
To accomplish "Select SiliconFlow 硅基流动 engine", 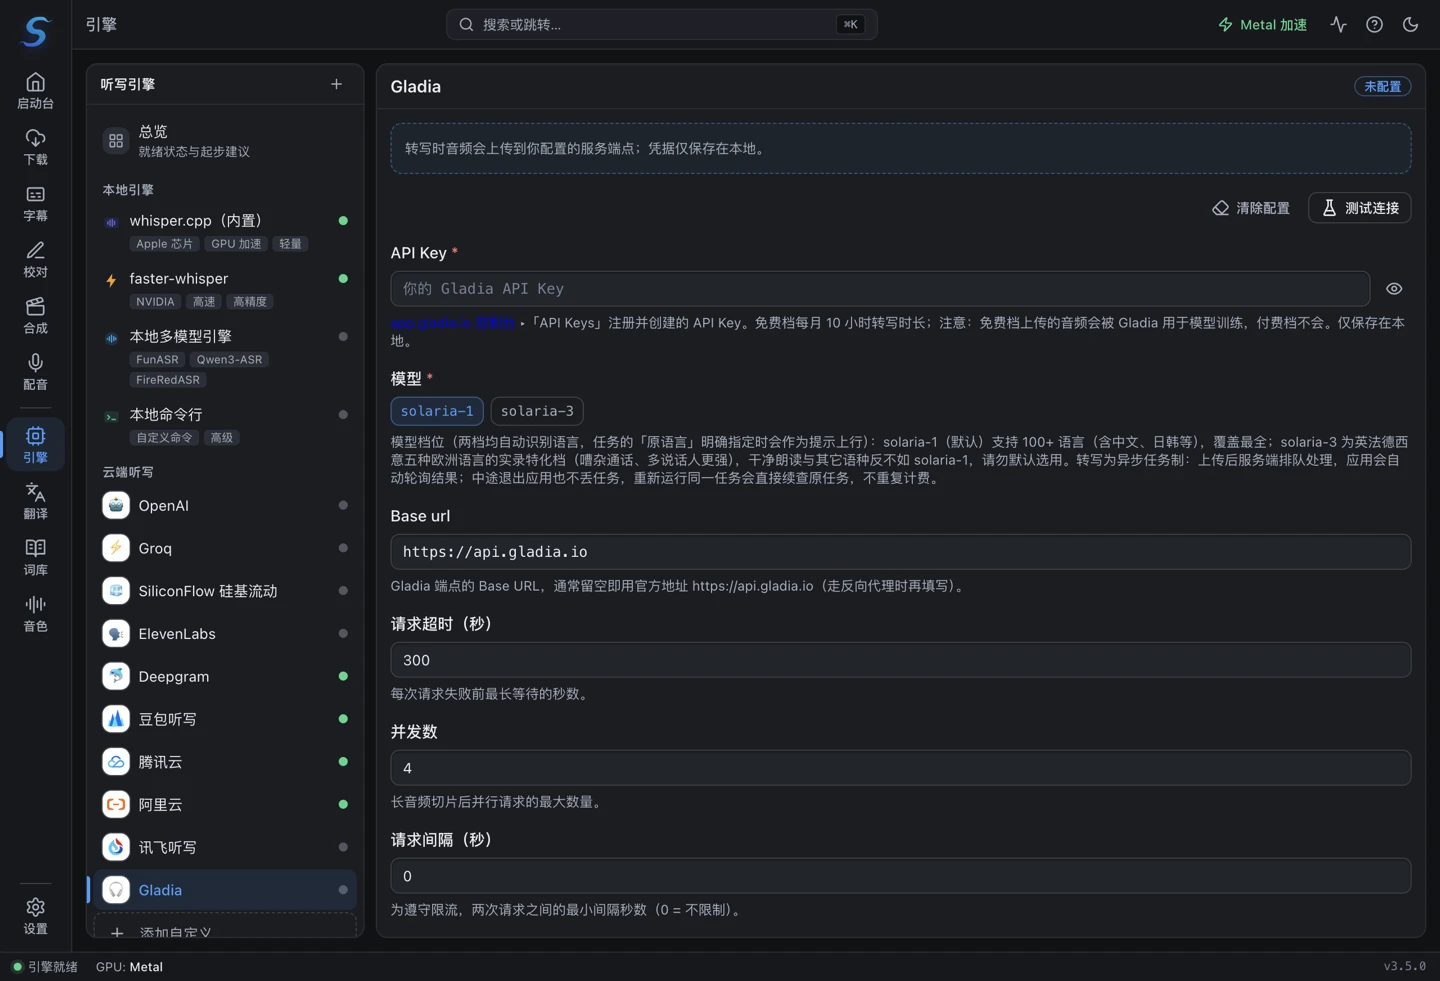I will [225, 591].
